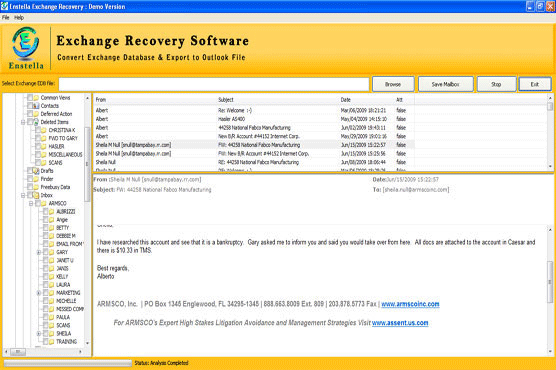Enable the Freebusy Data checkbox
This screenshot has height=370, width=556.
pos(30,187)
